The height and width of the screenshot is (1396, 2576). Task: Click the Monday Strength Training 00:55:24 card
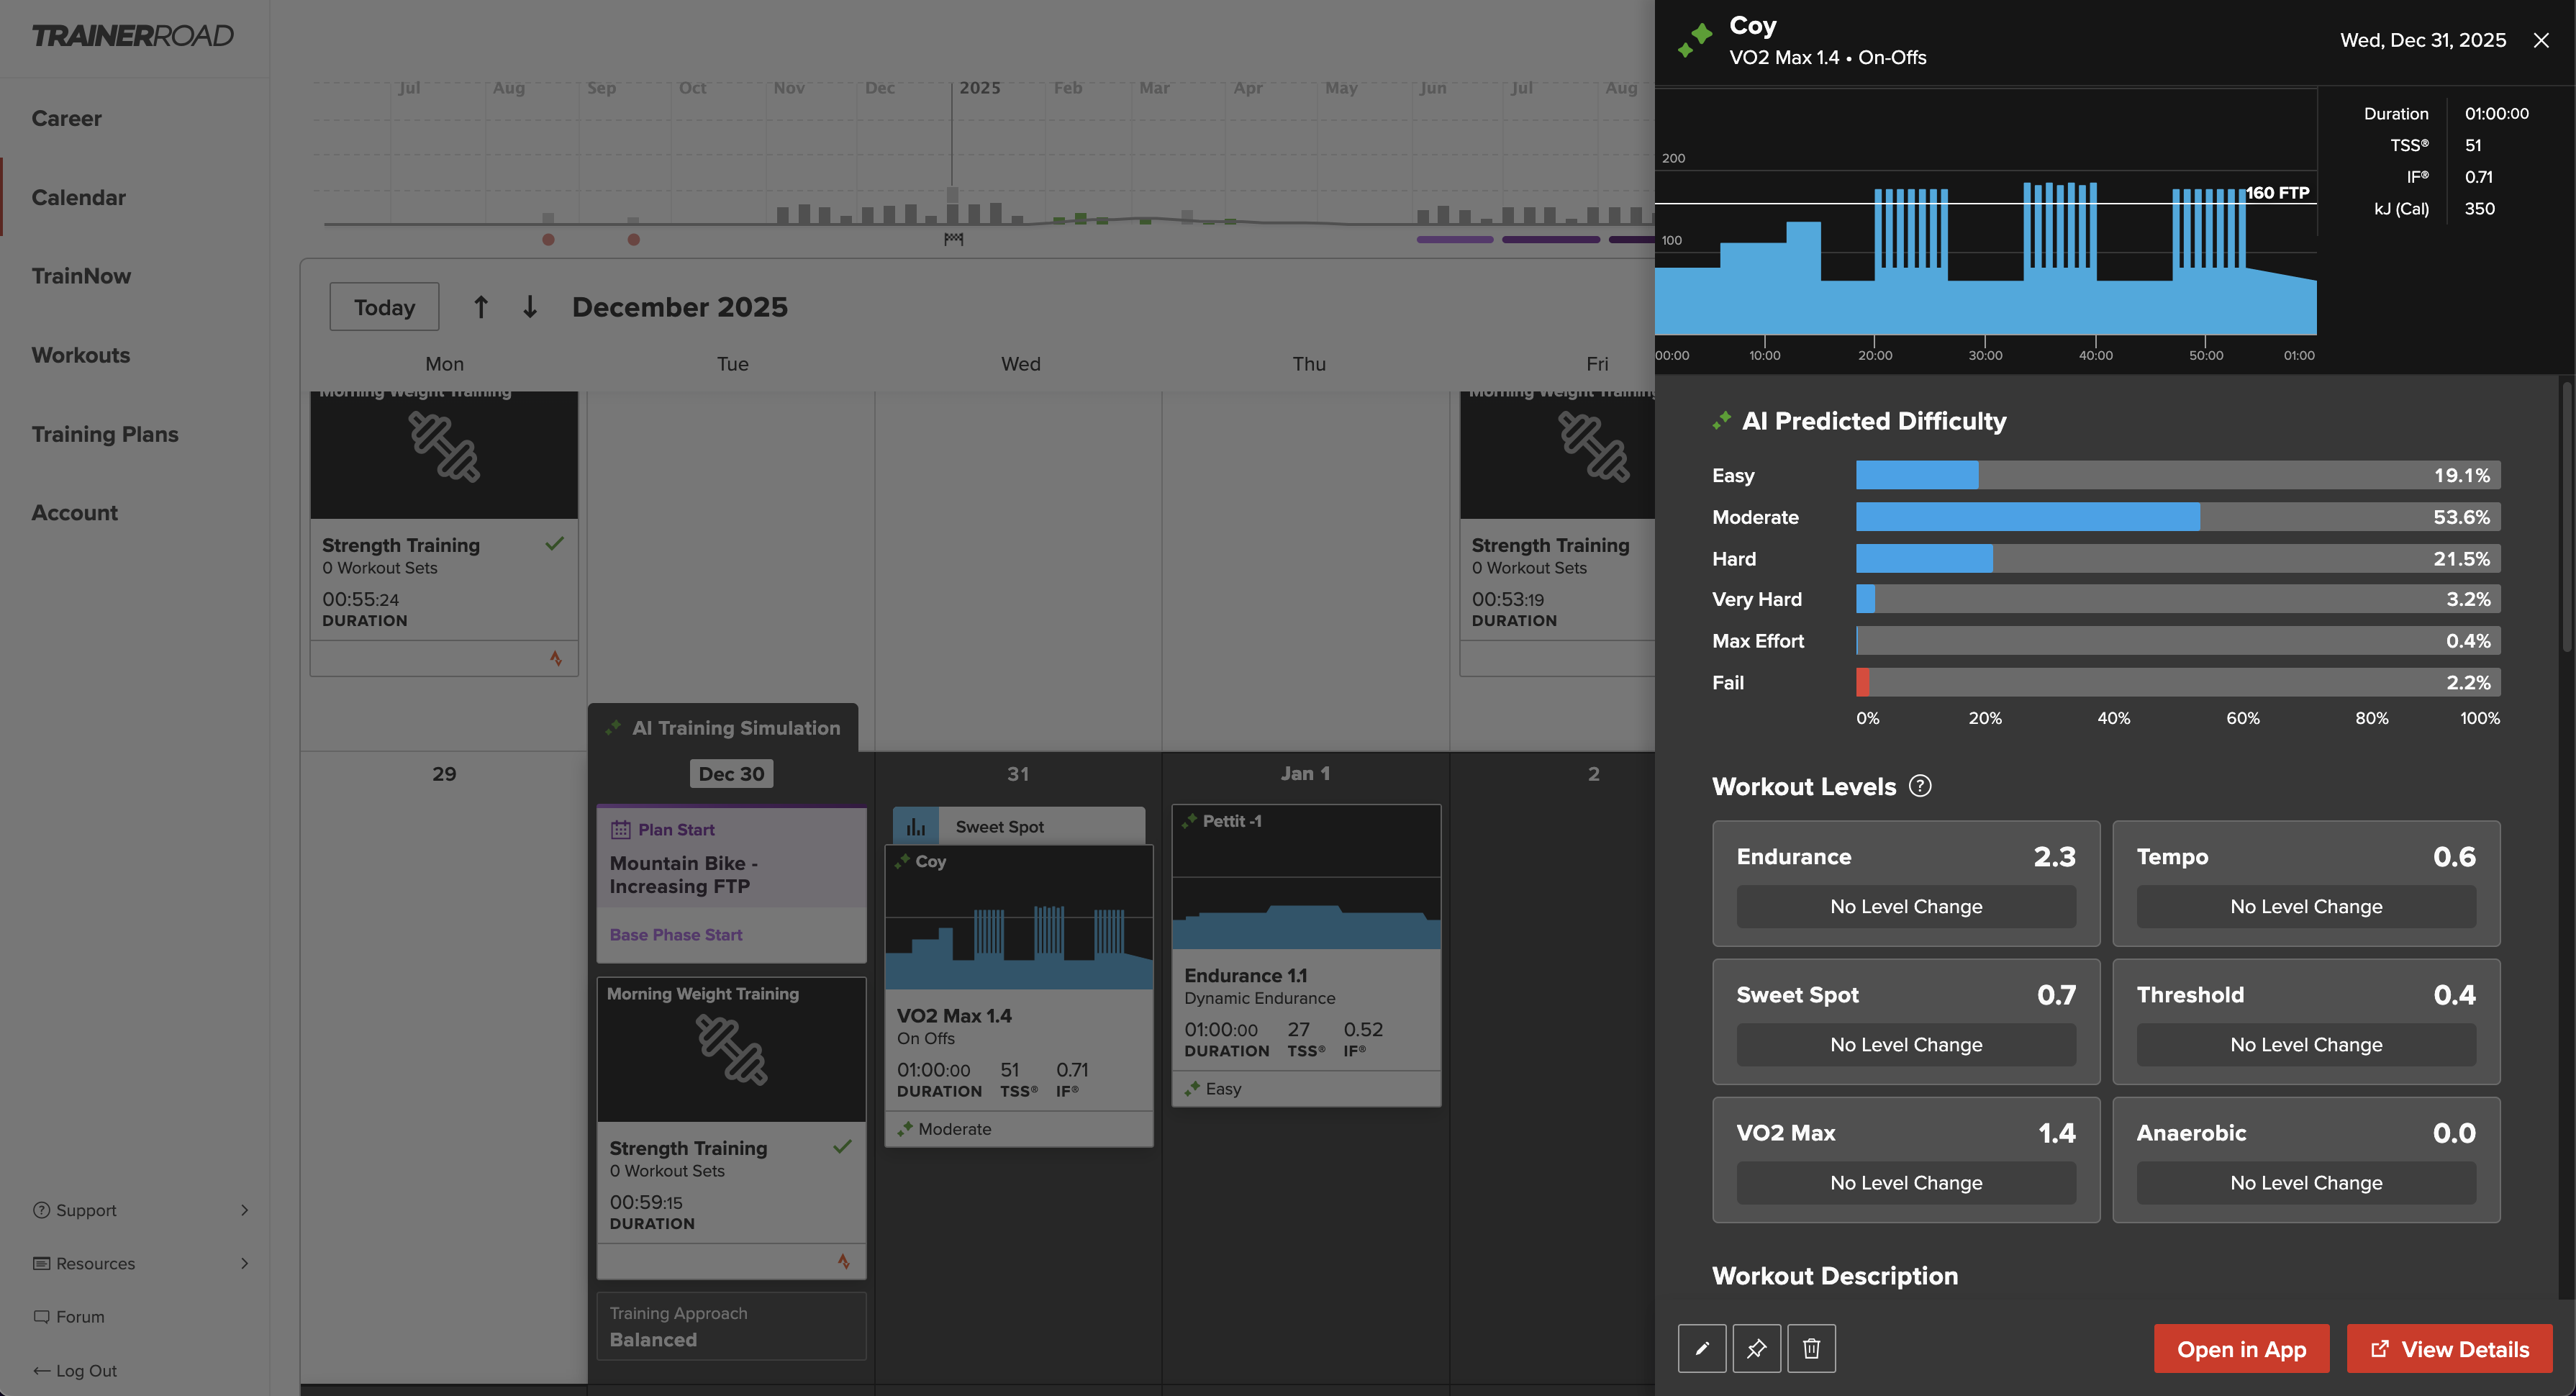[444, 533]
